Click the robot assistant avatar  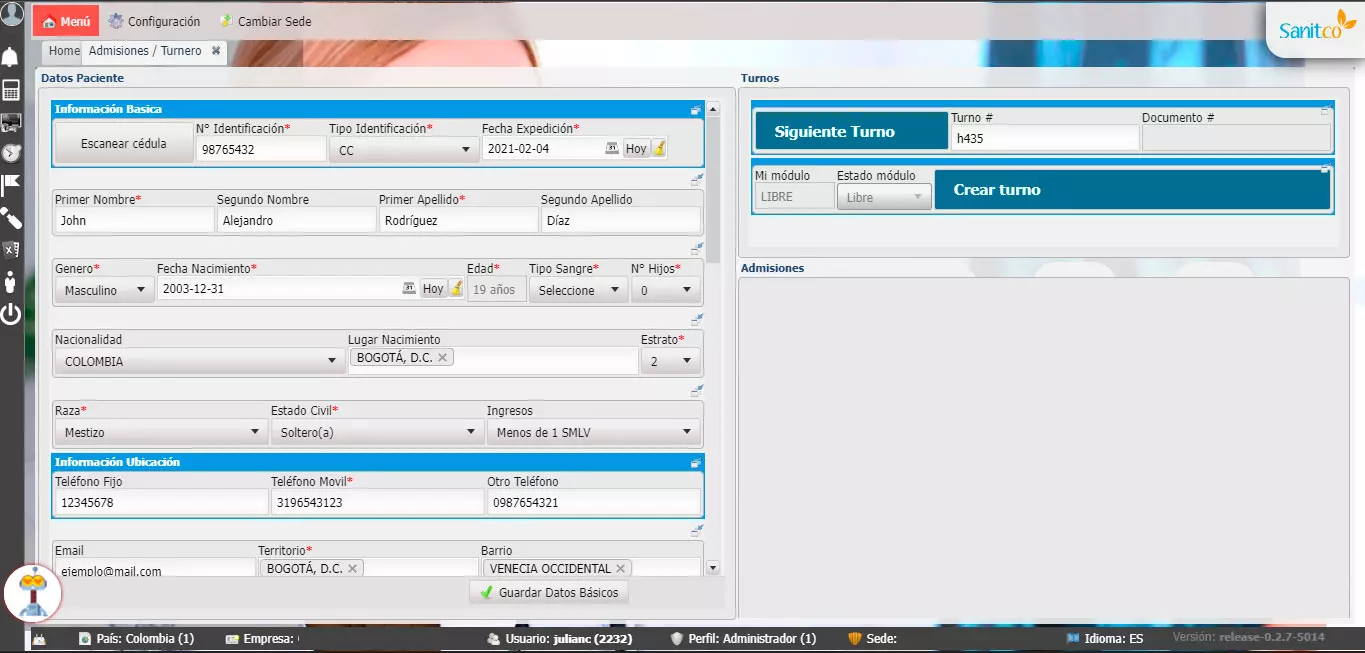33,592
